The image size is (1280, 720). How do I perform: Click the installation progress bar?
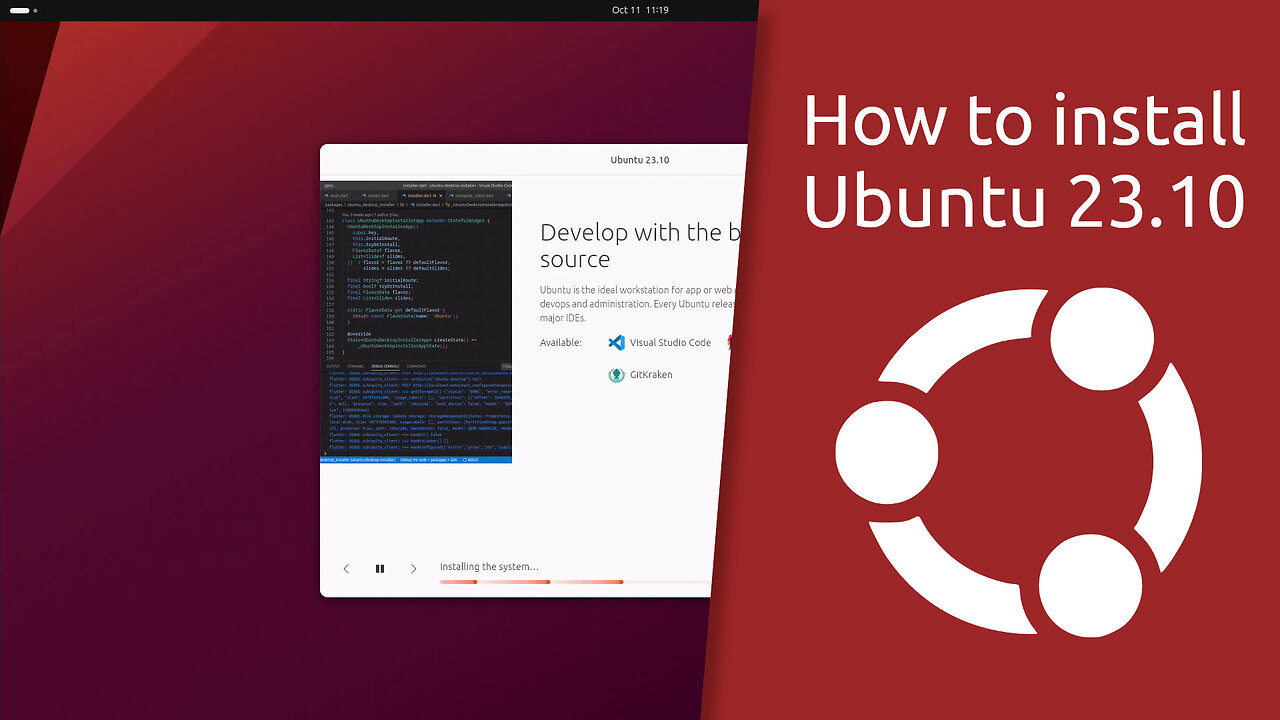click(x=576, y=581)
